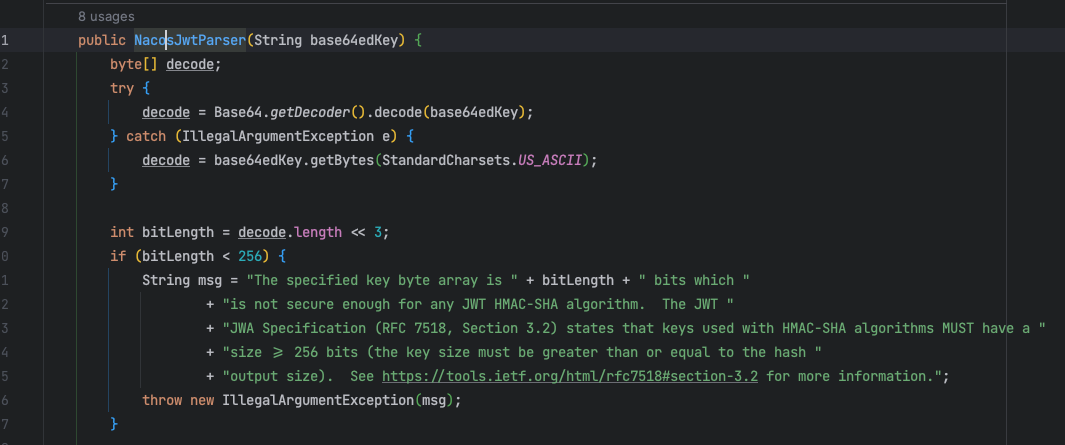Screen dimensions: 1065x445
Task: Click the "public" keyword
Action: coord(102,40)
